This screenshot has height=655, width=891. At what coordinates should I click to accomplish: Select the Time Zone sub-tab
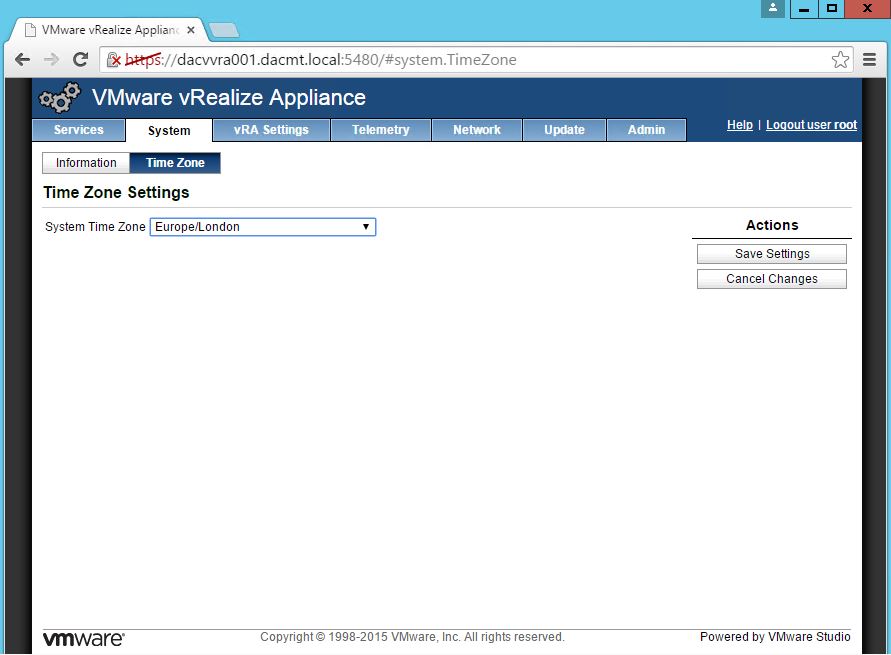pyautogui.click(x=175, y=163)
